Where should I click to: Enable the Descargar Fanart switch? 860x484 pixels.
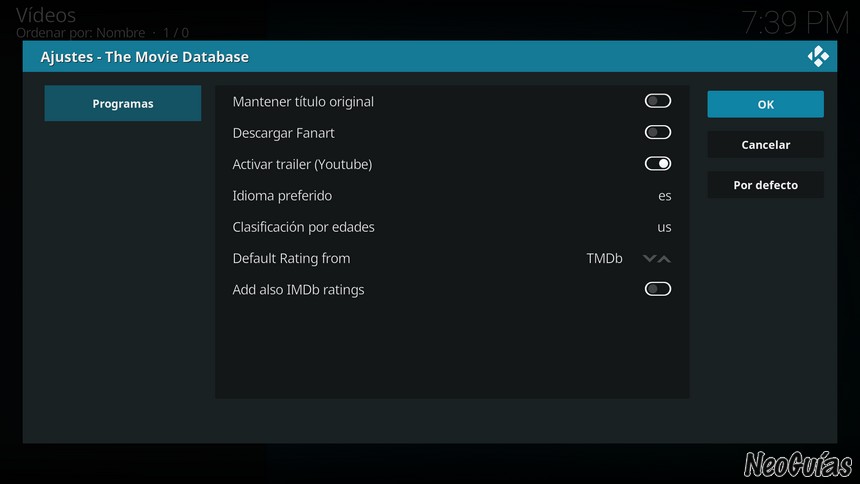pyautogui.click(x=658, y=132)
